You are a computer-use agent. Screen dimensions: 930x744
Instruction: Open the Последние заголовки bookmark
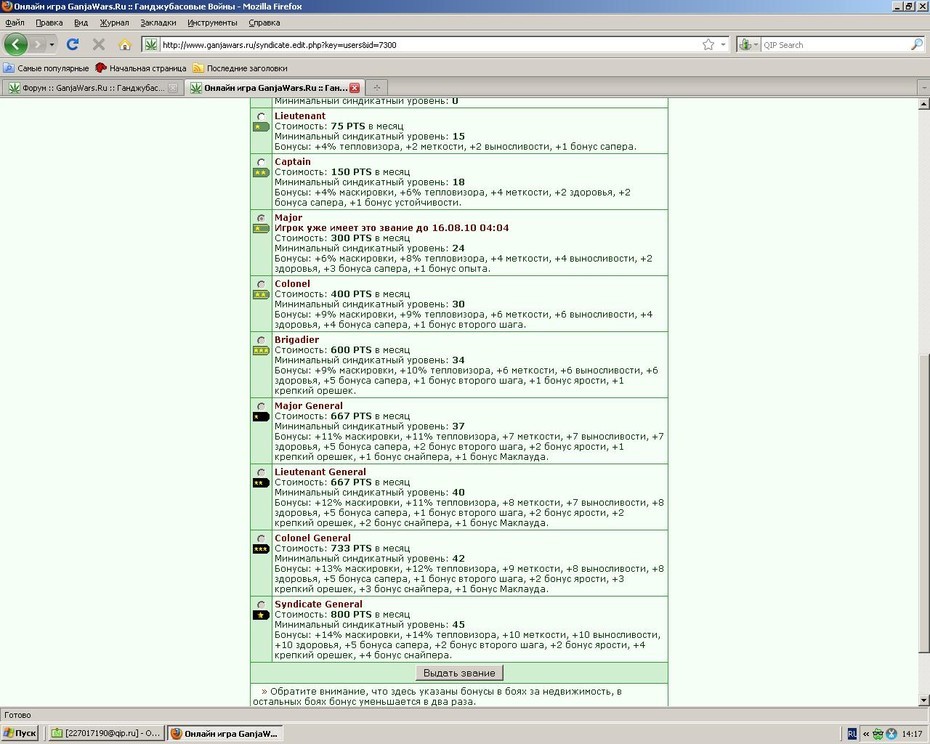pyautogui.click(x=240, y=68)
